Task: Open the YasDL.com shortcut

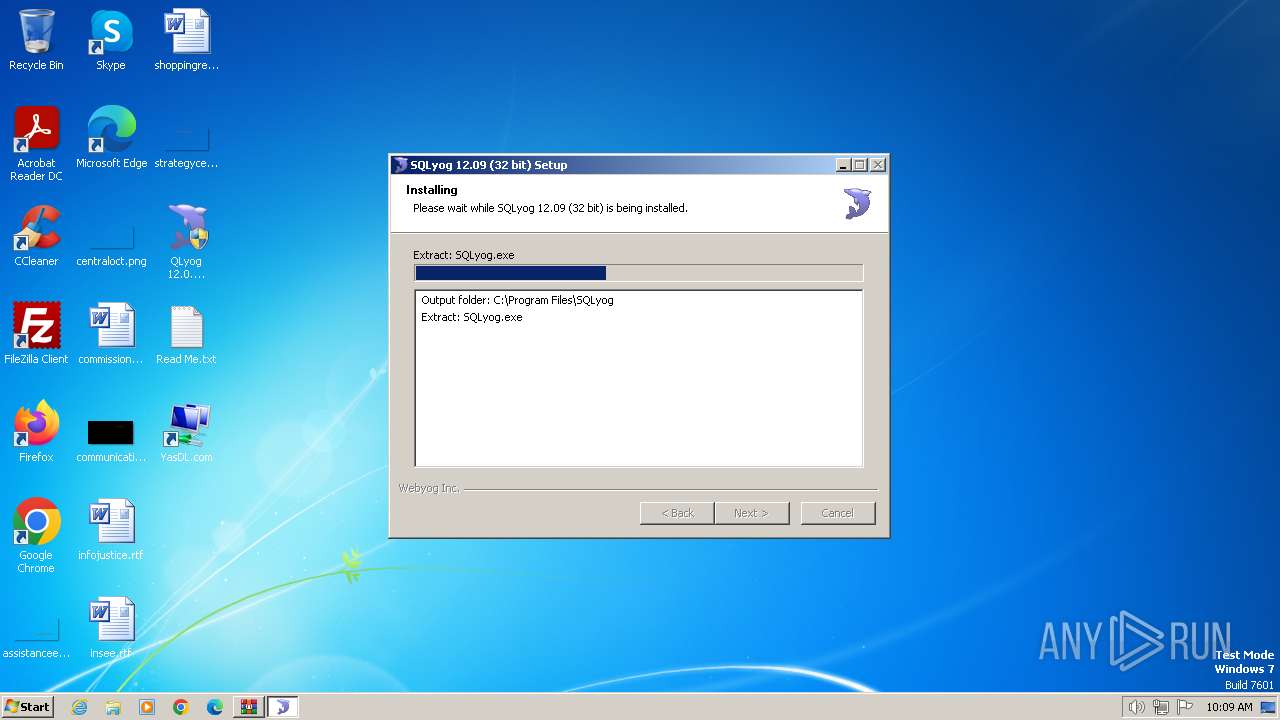Action: 186,433
